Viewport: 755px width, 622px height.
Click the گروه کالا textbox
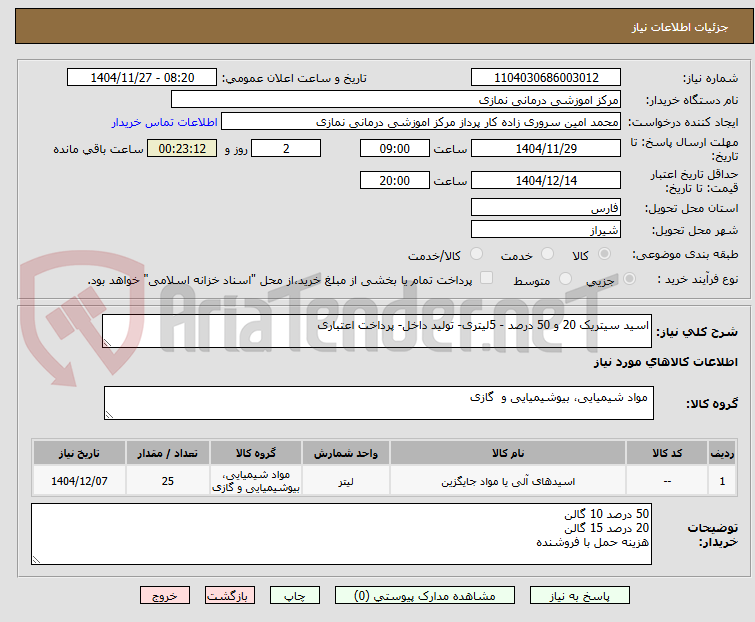tap(379, 403)
